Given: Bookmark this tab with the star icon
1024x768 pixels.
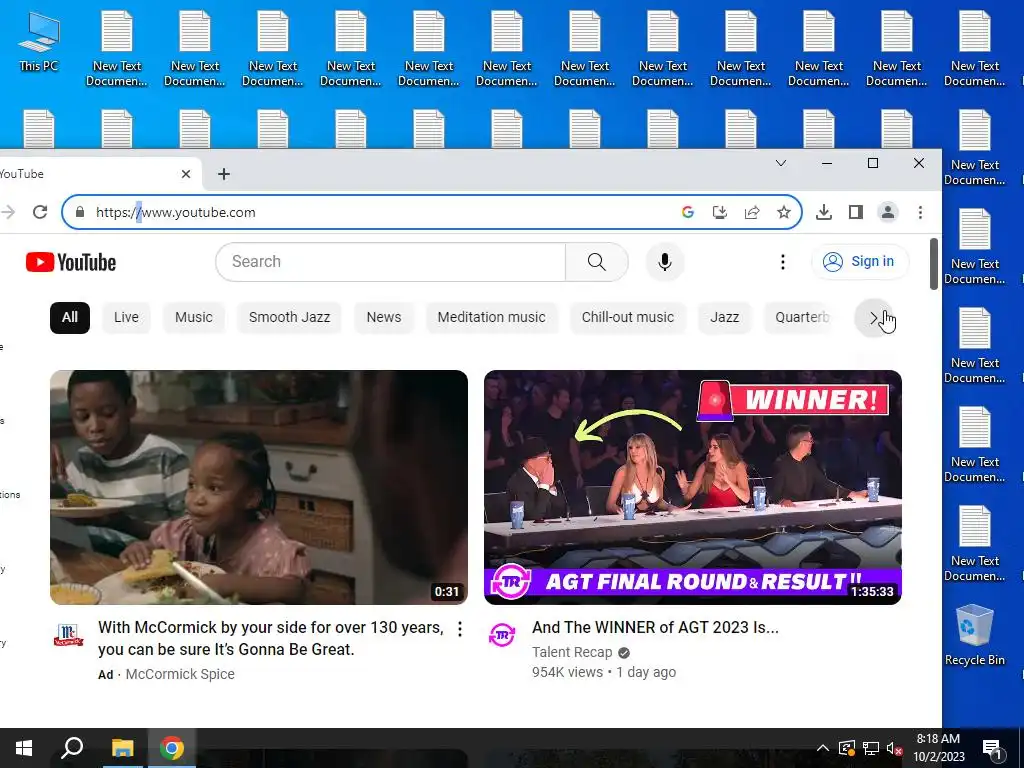Looking at the screenshot, I should (784, 212).
